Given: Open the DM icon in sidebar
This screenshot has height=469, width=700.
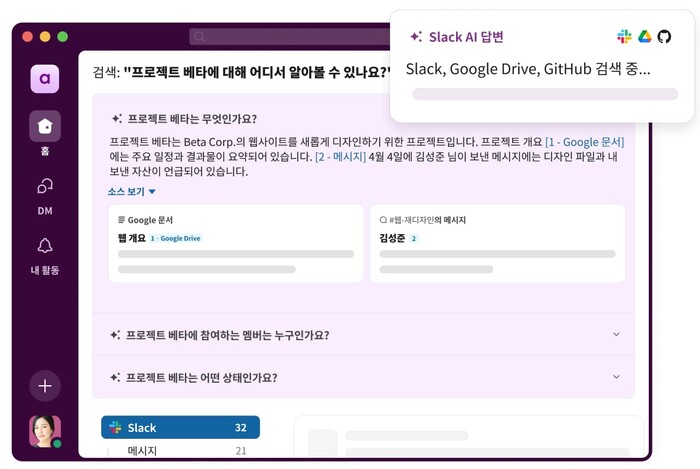Looking at the screenshot, I should (45, 186).
